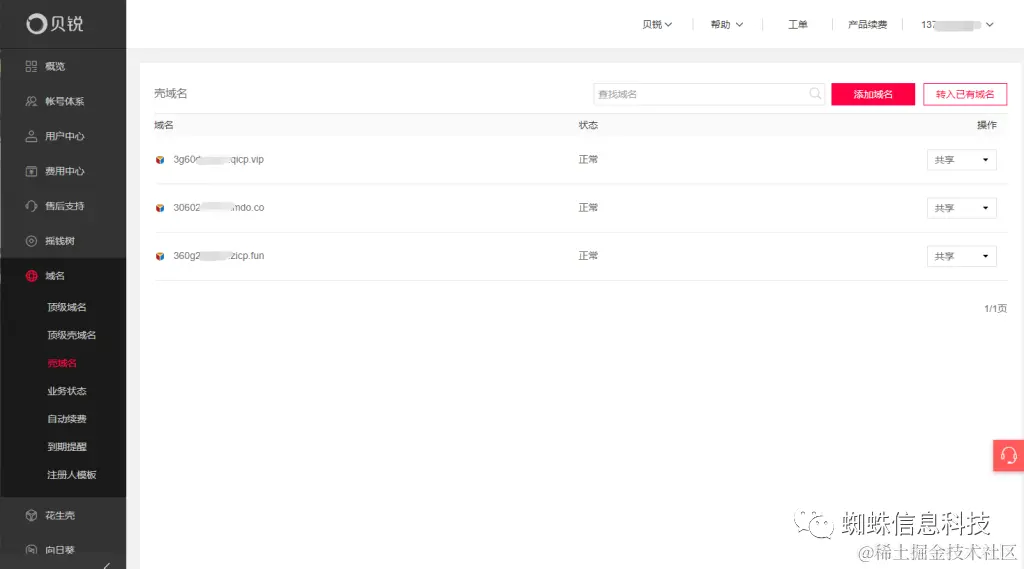This screenshot has width=1024, height=569.
Task: Open the qicp.vip domain link
Action: pyautogui.click(x=218, y=159)
